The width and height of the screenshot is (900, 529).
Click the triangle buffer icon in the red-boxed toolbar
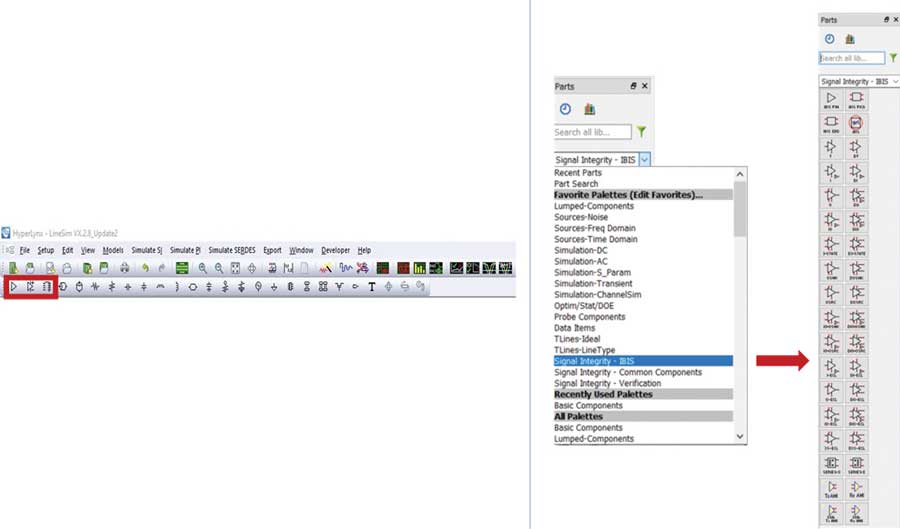pyautogui.click(x=14, y=287)
